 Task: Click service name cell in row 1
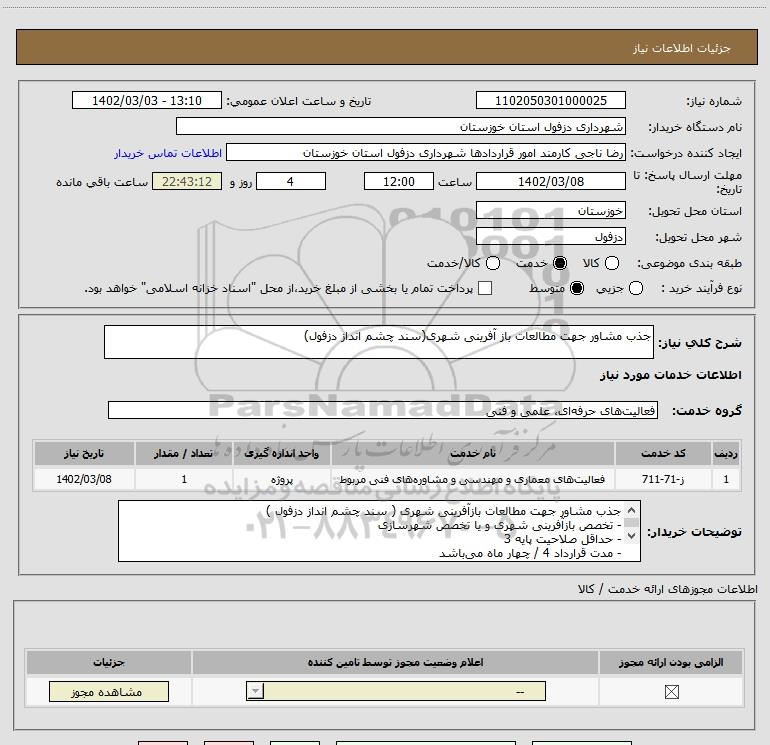tap(473, 479)
